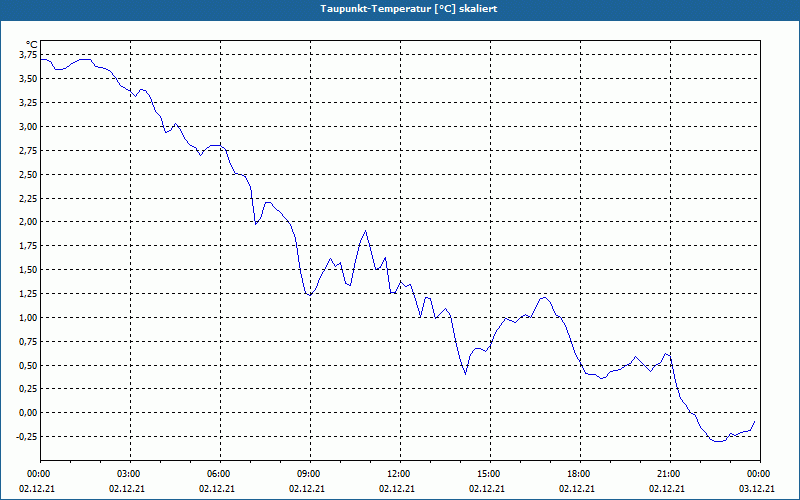
Task: Click the 3,75 y-axis label
Action: click(29, 55)
